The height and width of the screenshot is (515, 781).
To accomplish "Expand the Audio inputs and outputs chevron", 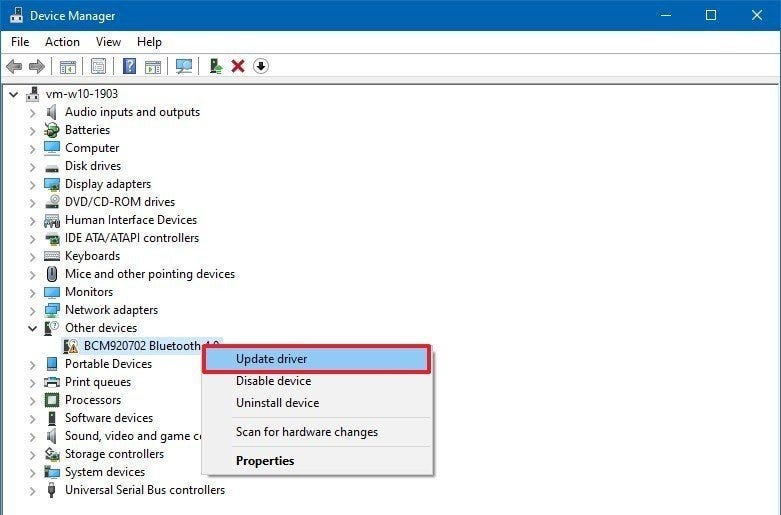I will point(32,113).
